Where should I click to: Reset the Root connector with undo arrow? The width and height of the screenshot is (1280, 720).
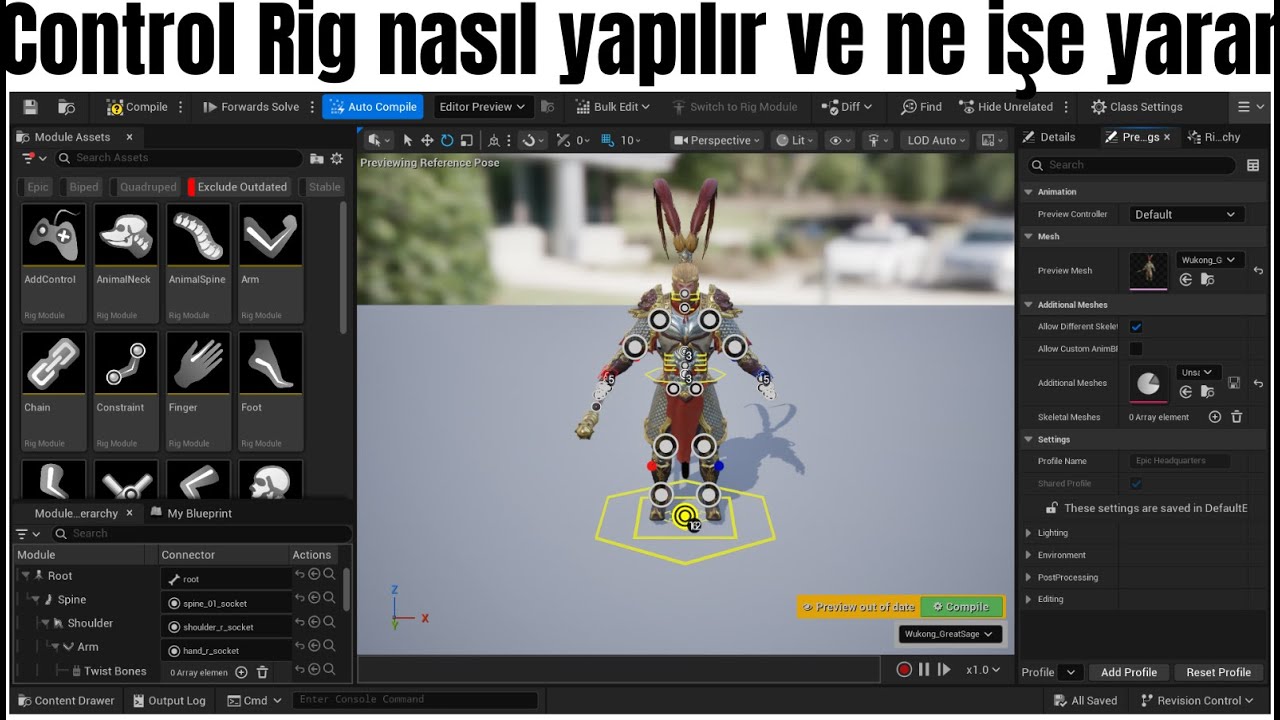[299, 575]
